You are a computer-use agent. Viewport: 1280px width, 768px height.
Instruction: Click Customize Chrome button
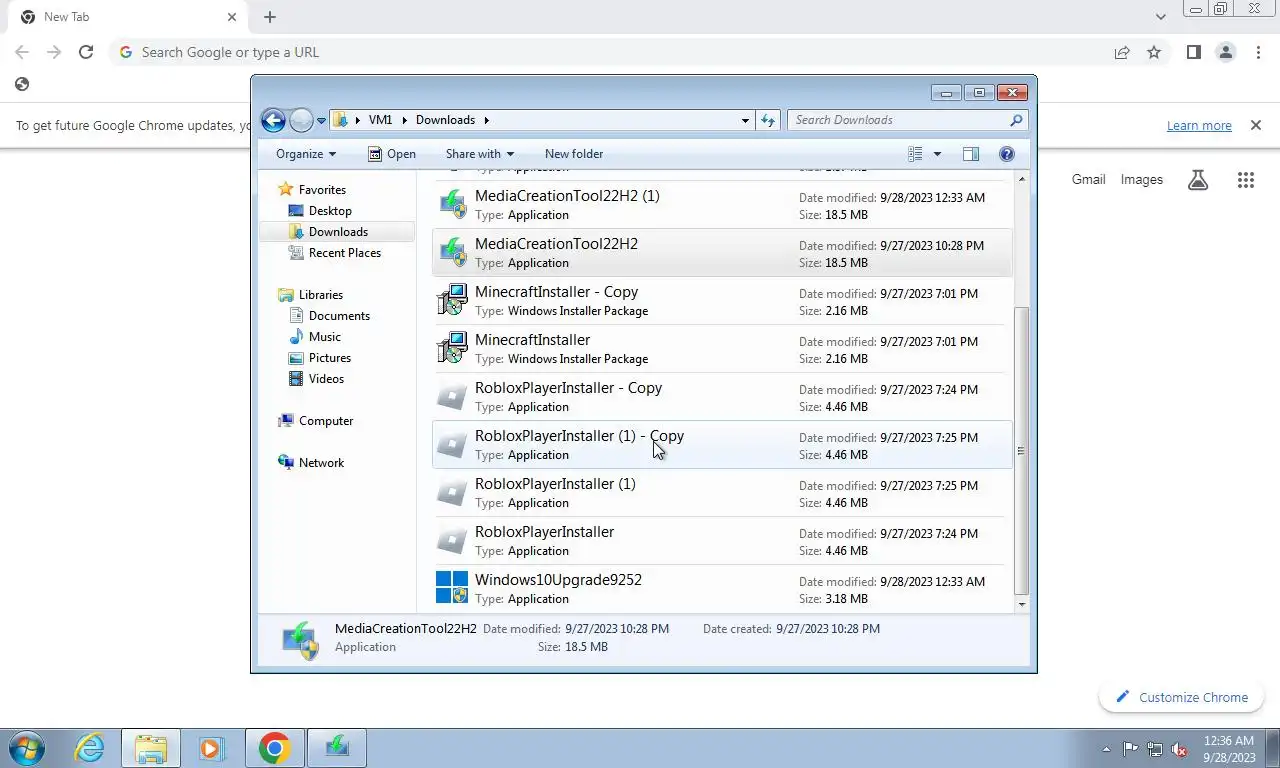pyautogui.click(x=1181, y=697)
